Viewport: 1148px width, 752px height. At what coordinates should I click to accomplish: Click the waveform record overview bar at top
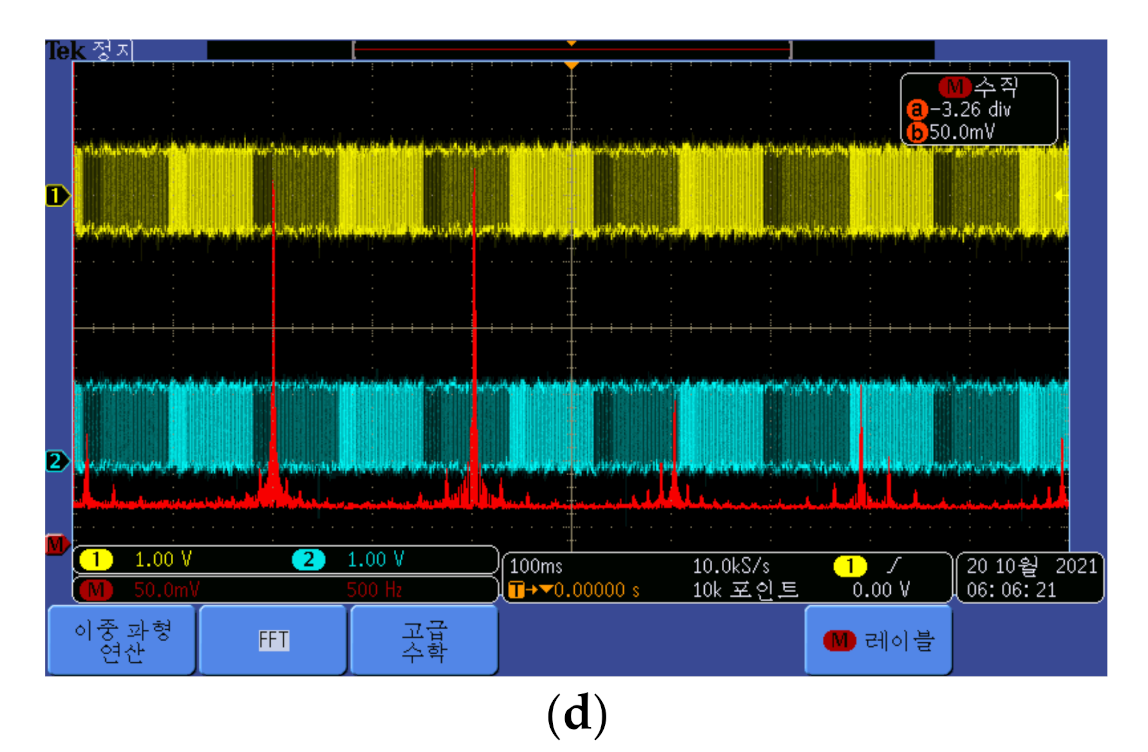[x=571, y=50]
